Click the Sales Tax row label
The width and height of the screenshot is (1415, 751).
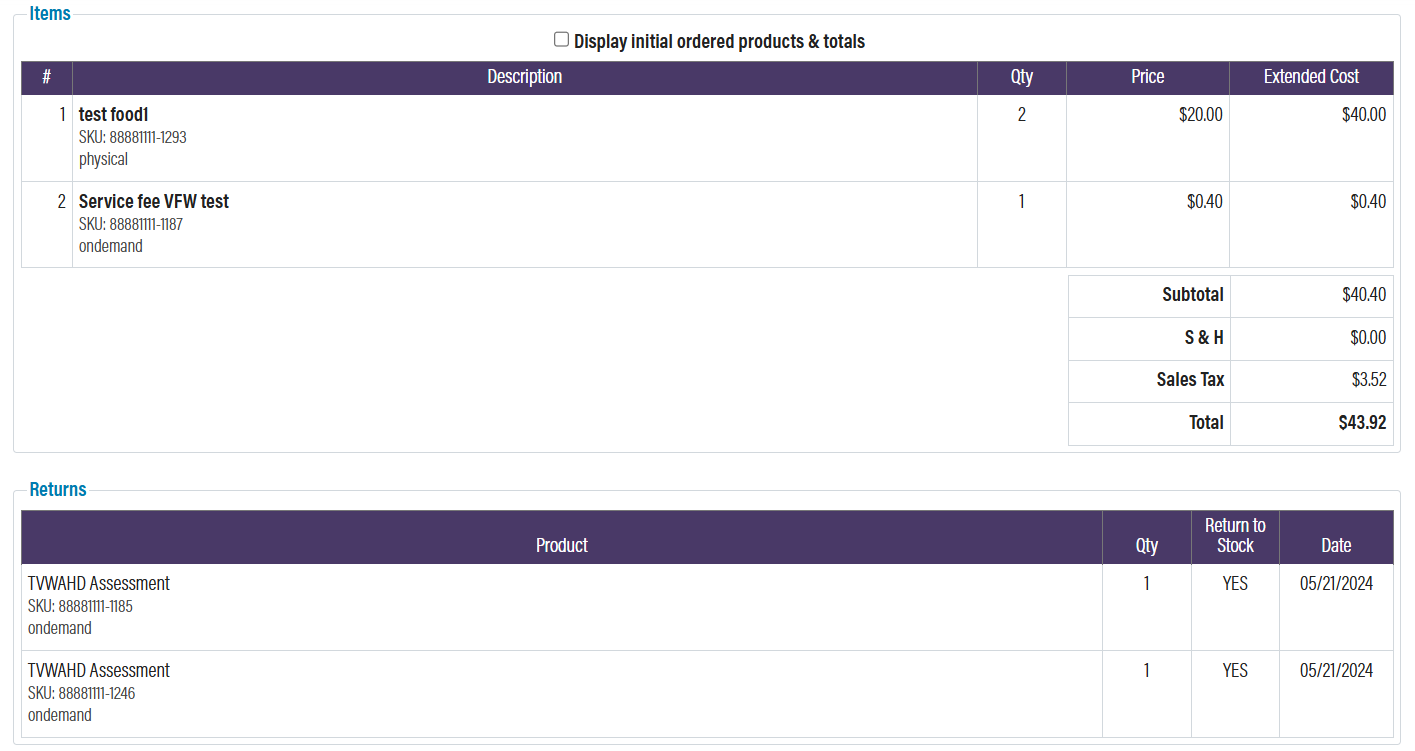[x=1189, y=380]
